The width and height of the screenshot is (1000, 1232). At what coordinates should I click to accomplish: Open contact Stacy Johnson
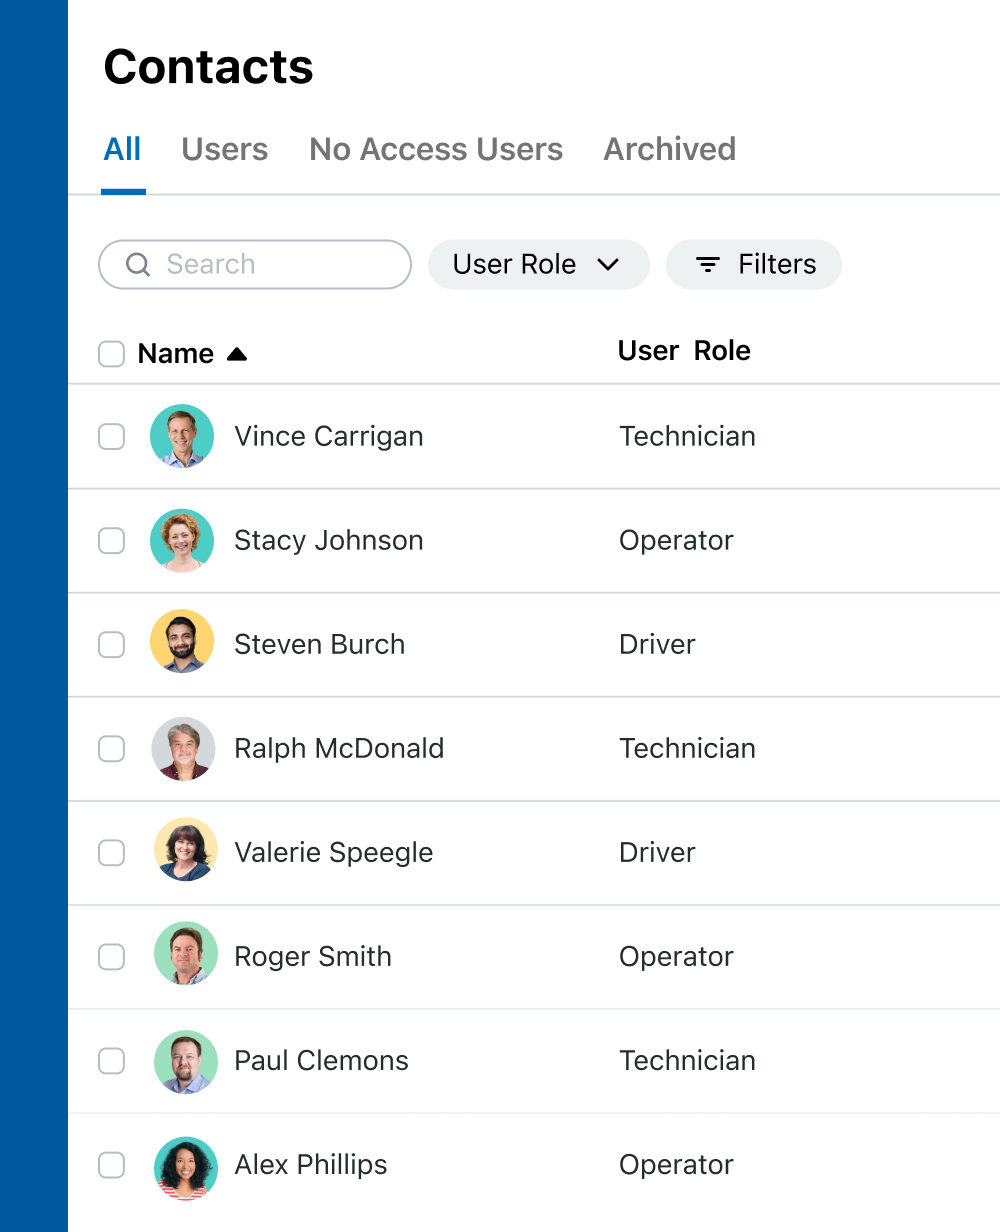(329, 540)
